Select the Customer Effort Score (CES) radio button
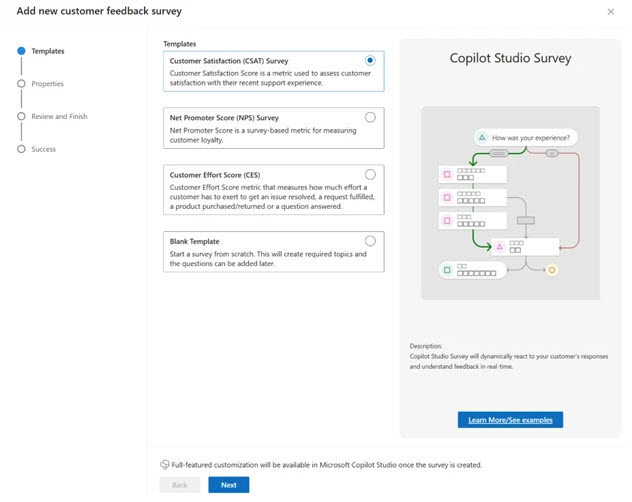632x502 pixels. click(371, 174)
